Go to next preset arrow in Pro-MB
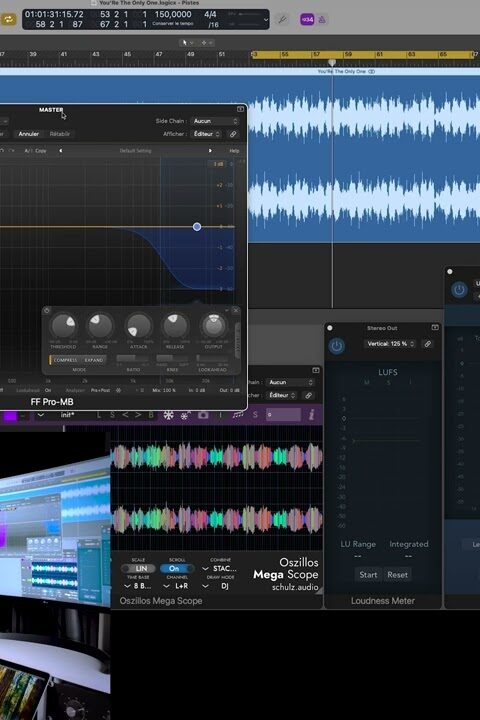 pos(210,151)
